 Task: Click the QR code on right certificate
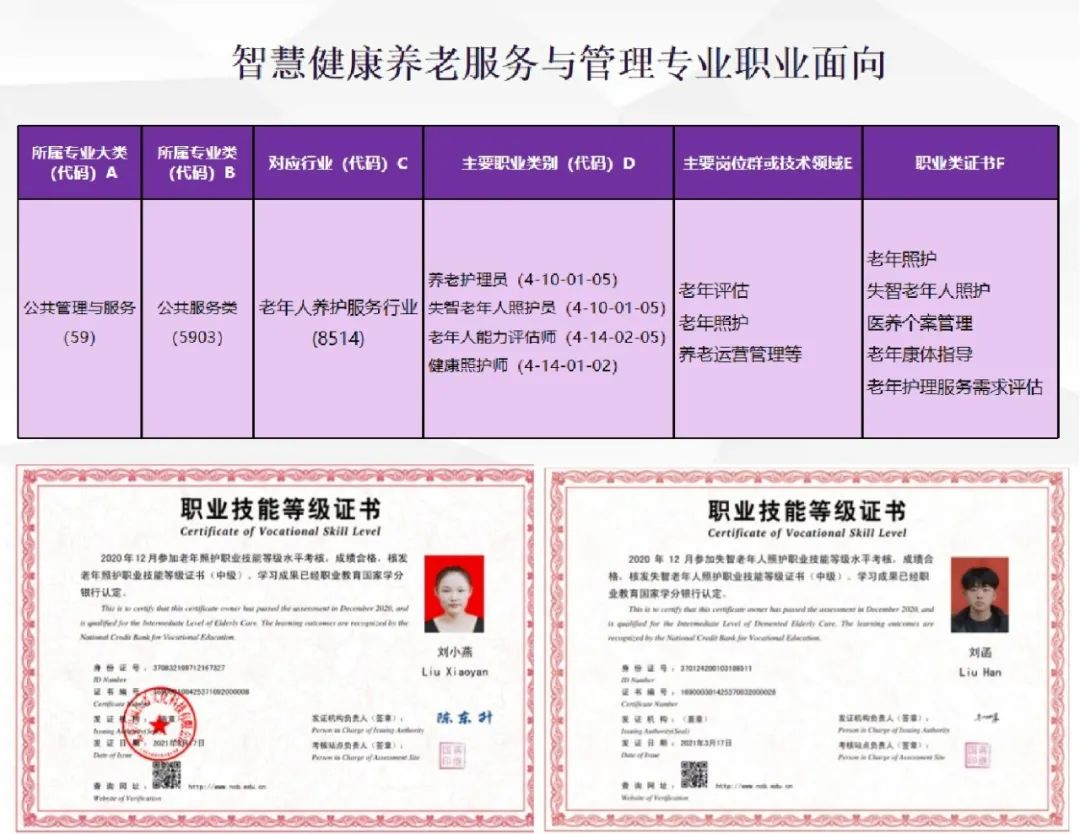click(693, 774)
